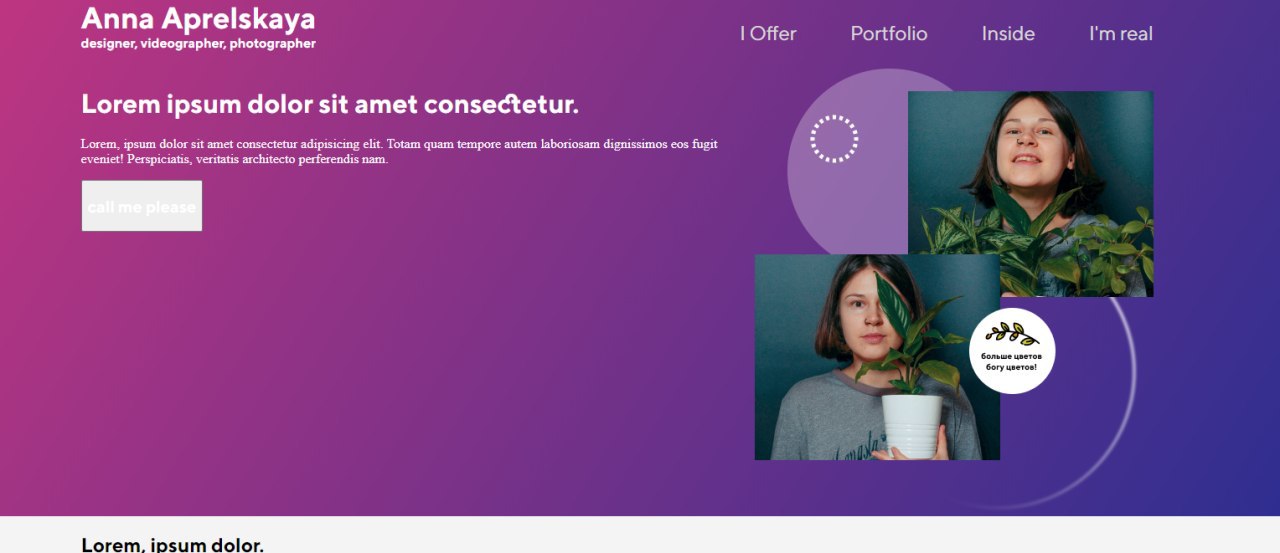
Task: Go to the Portfolio section
Action: [889, 34]
